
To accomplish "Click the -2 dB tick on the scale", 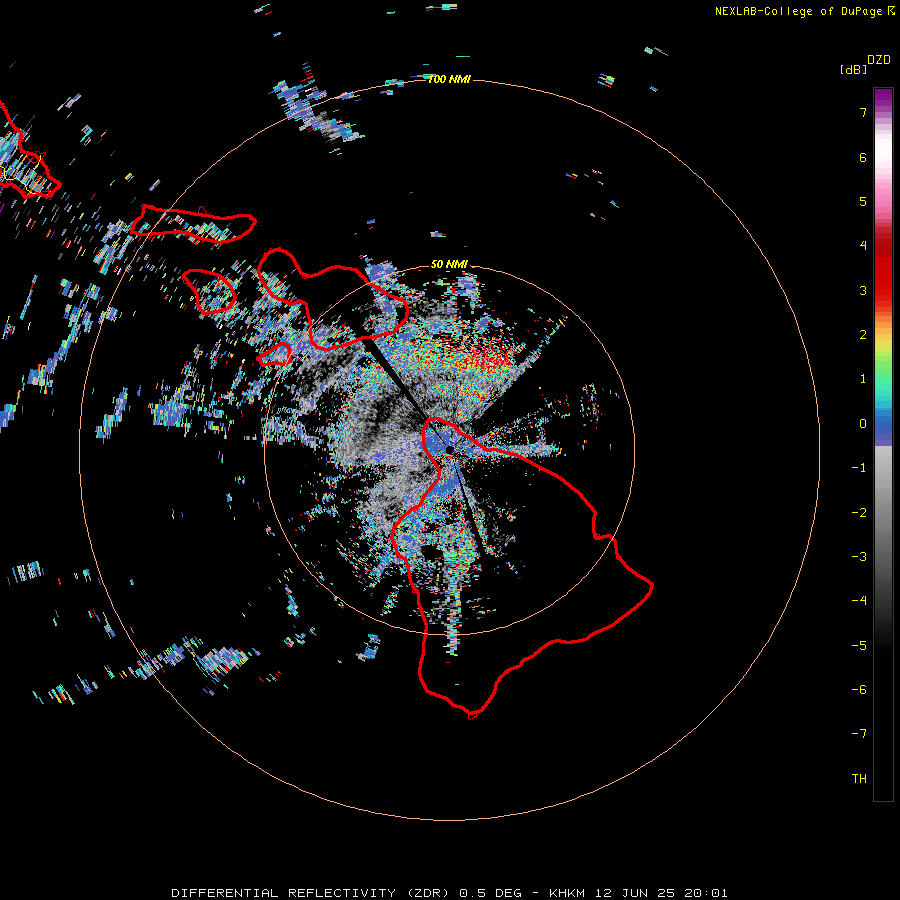I will pos(859,513).
